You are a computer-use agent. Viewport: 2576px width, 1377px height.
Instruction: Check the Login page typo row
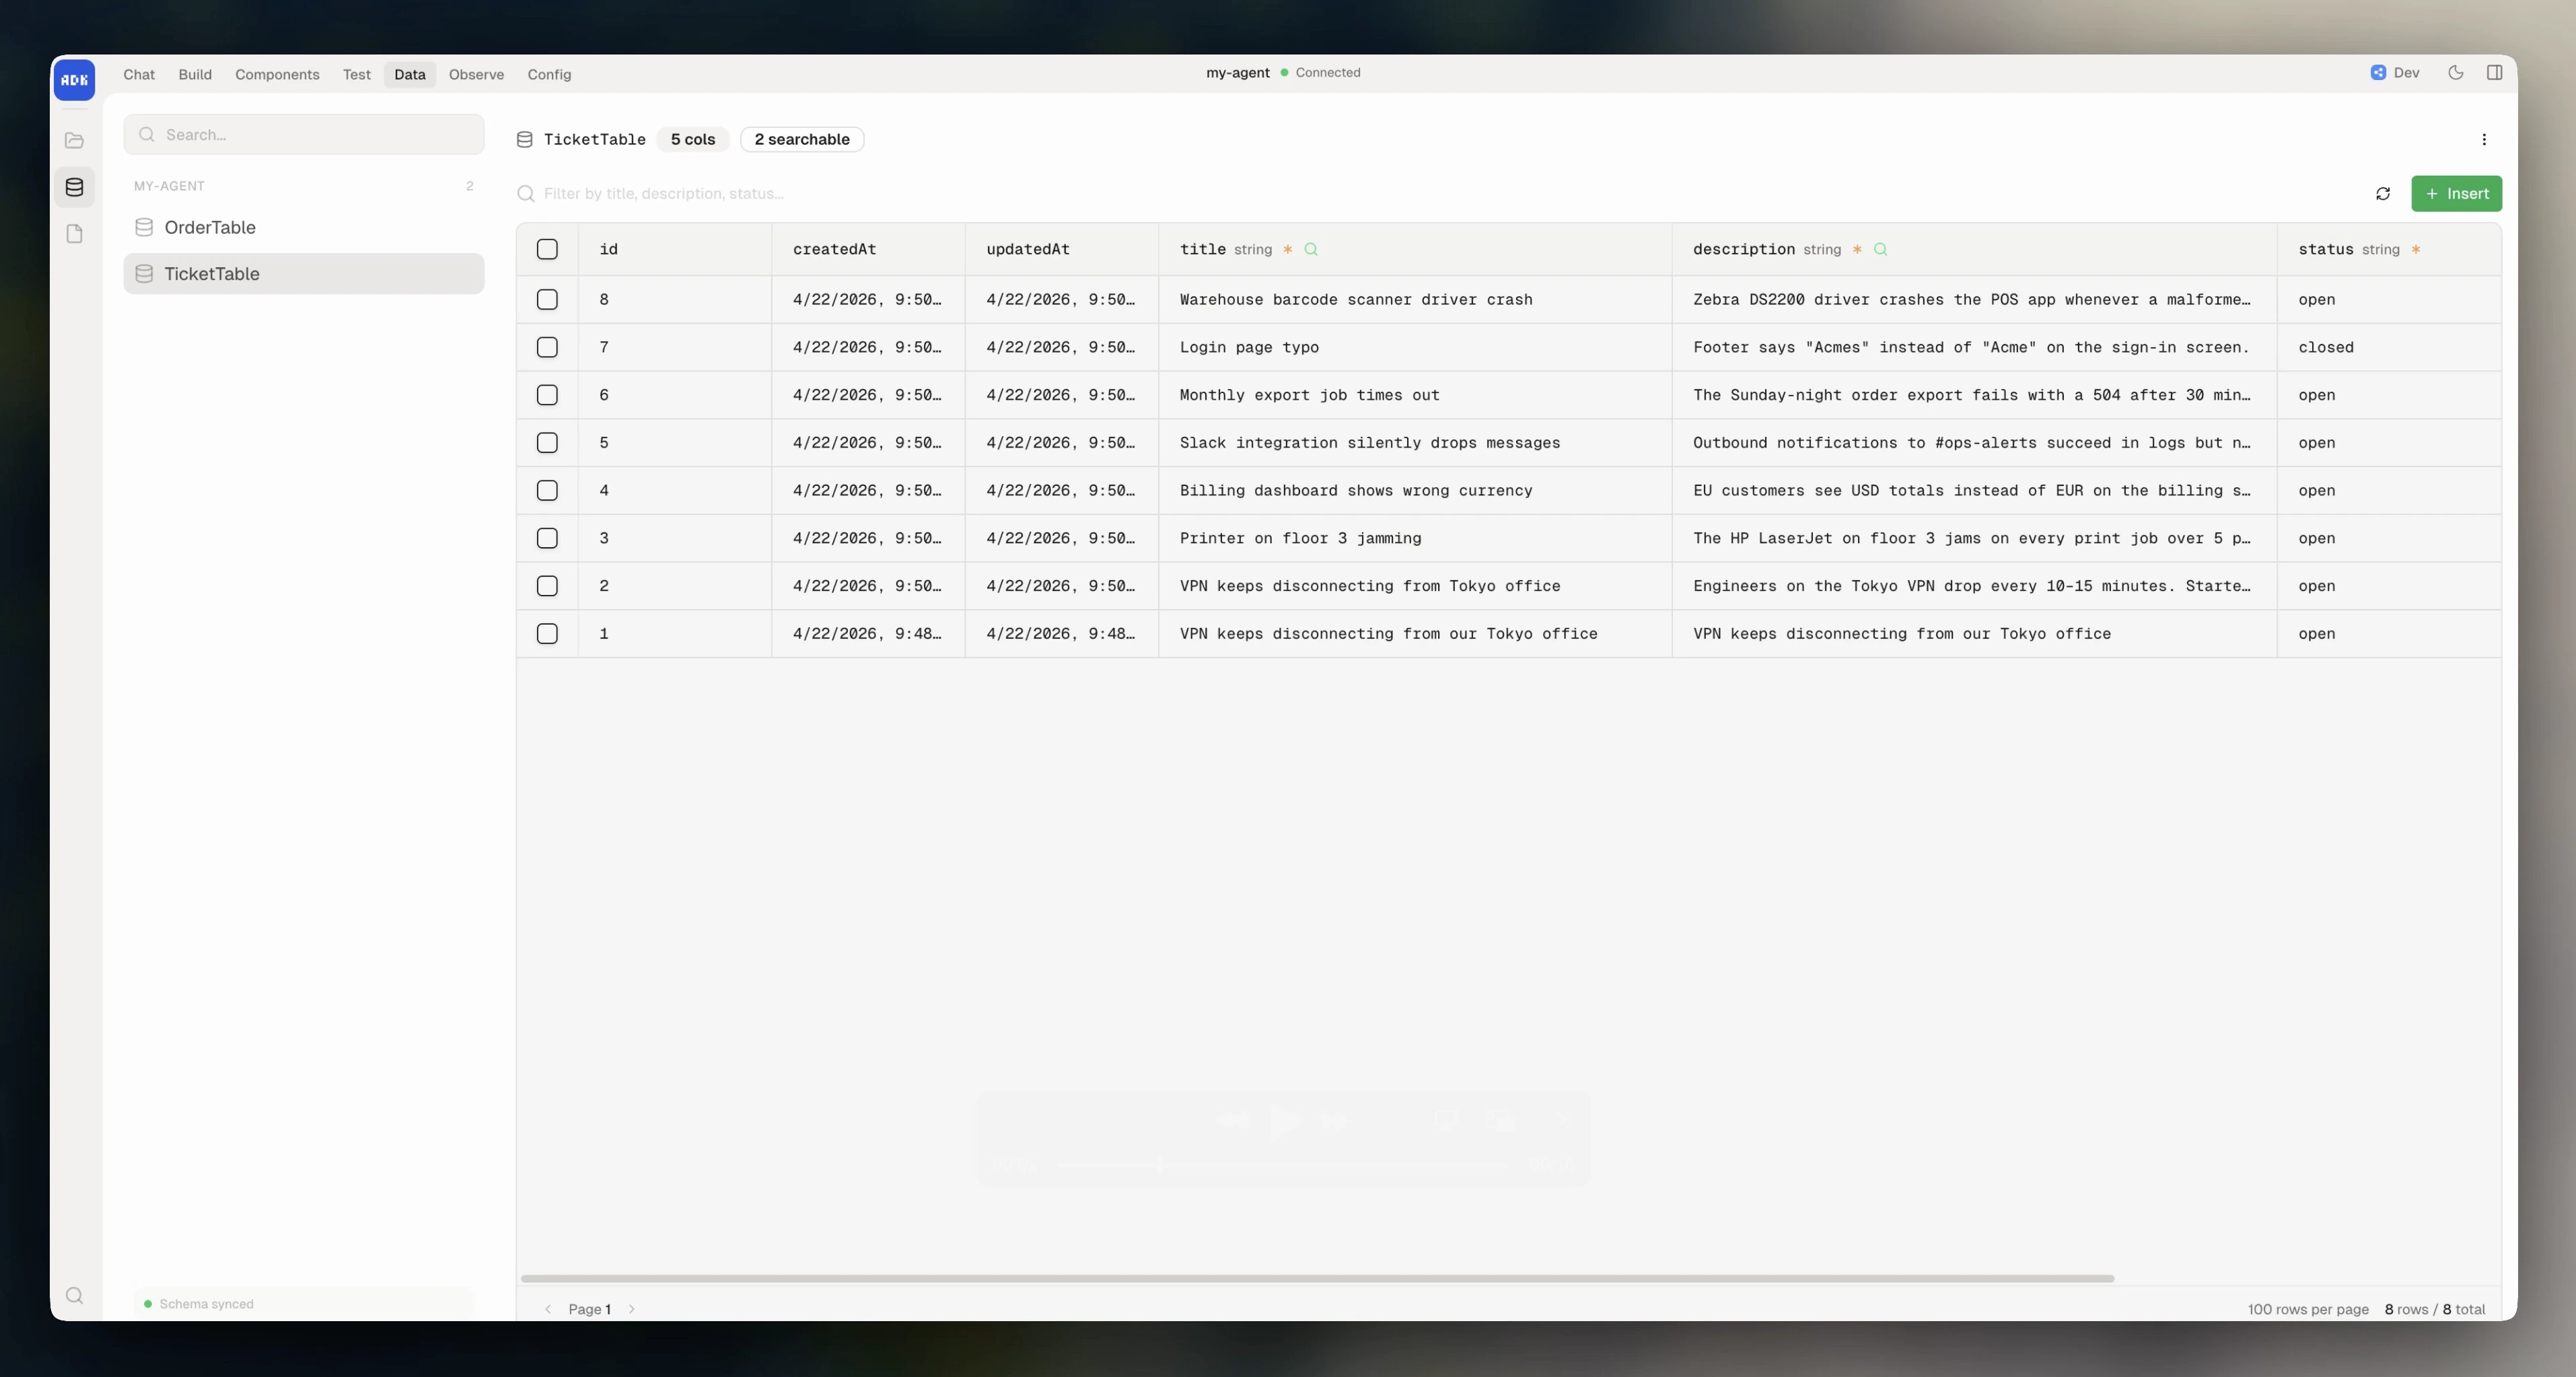(x=547, y=347)
